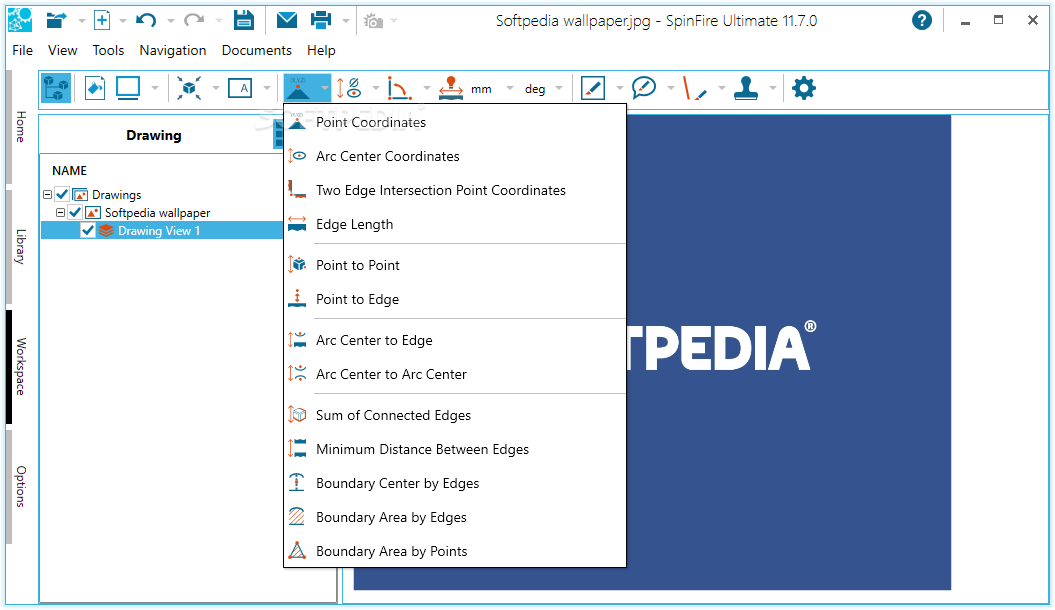Click the SpinFire application logo icon
This screenshot has width=1055, height=610.
20,20
